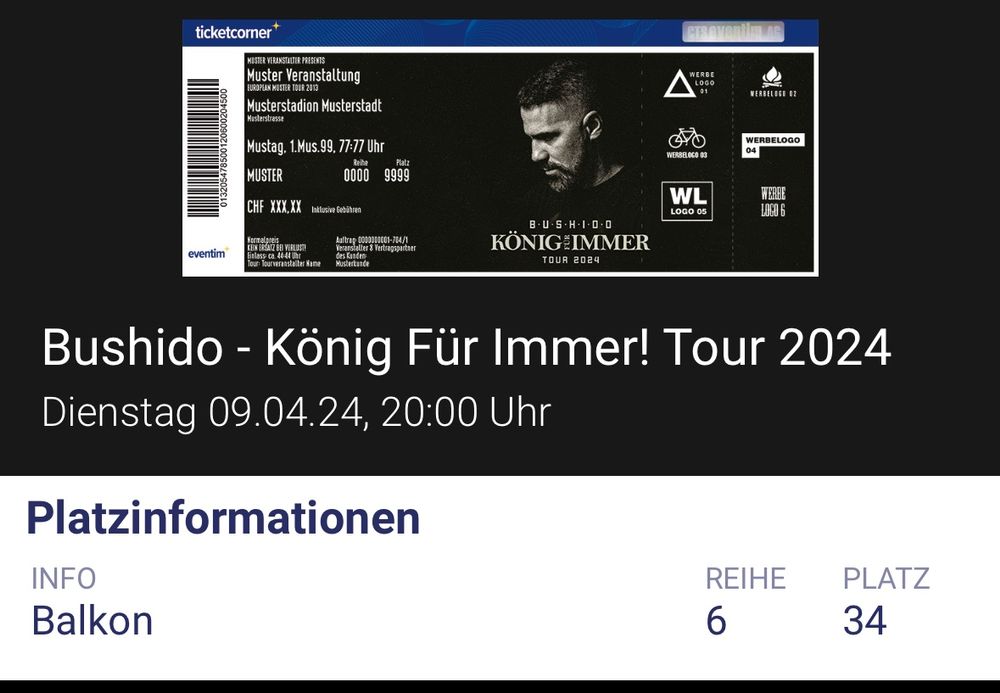Viewport: 1000px width, 693px height.
Task: Click the INFO column label
Action: (x=64, y=579)
